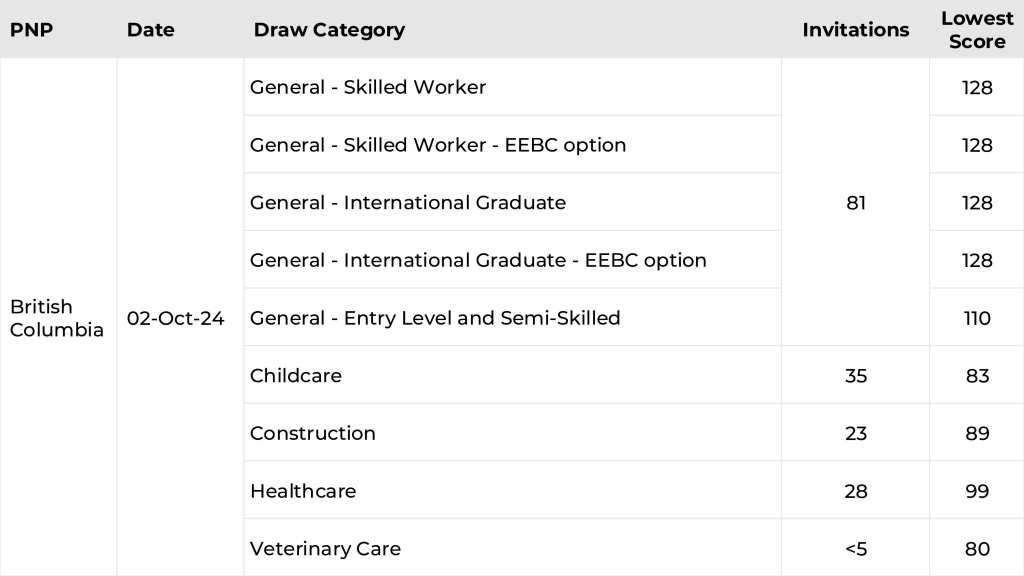Click the Childcare draw category
This screenshot has width=1024, height=576.
tap(296, 376)
